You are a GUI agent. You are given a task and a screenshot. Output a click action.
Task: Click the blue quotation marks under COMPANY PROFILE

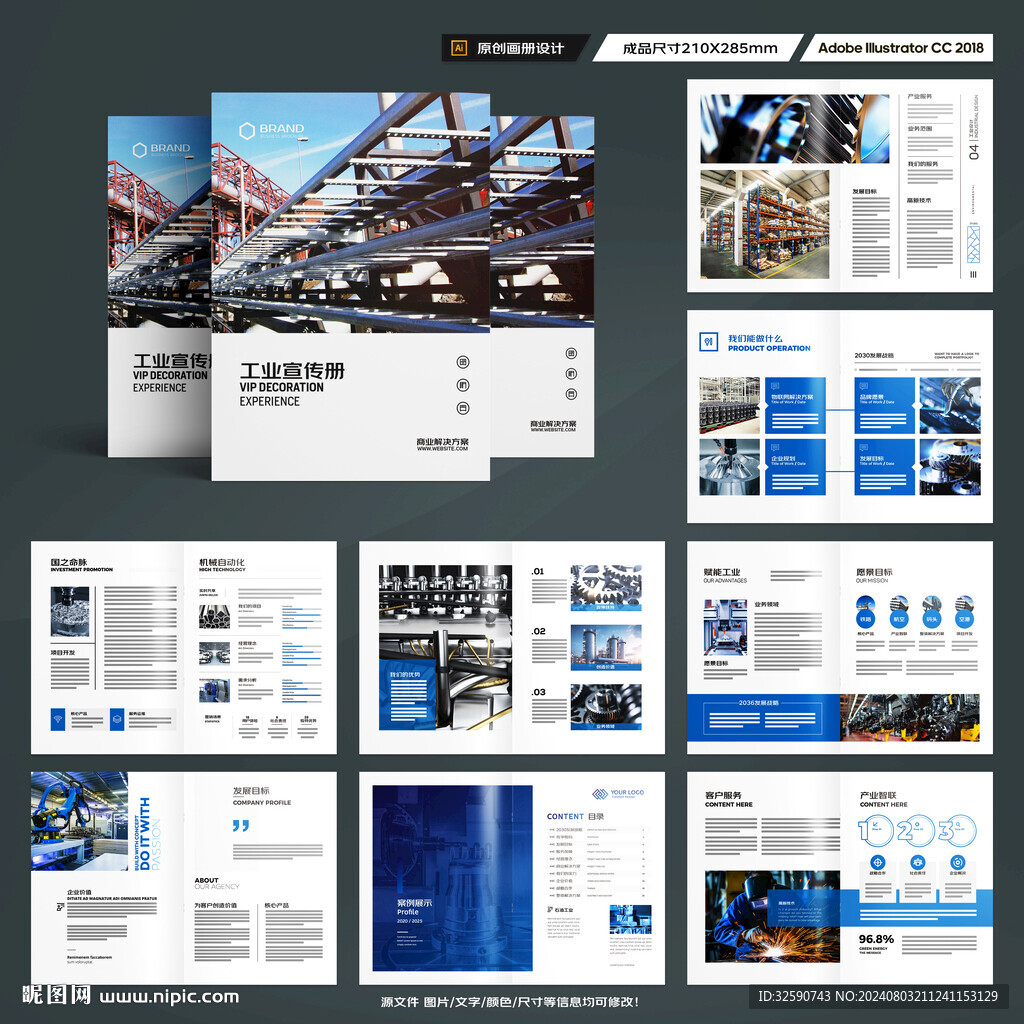point(240,826)
